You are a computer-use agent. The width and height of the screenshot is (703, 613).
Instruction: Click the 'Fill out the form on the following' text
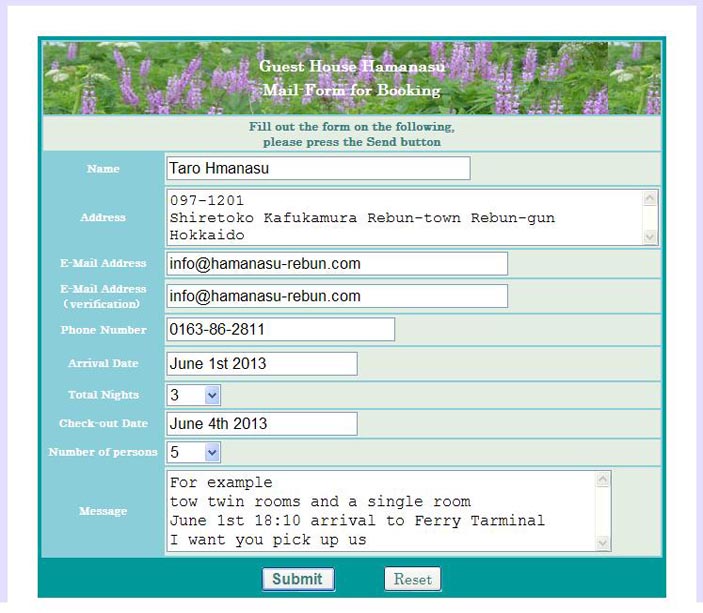(x=352, y=126)
